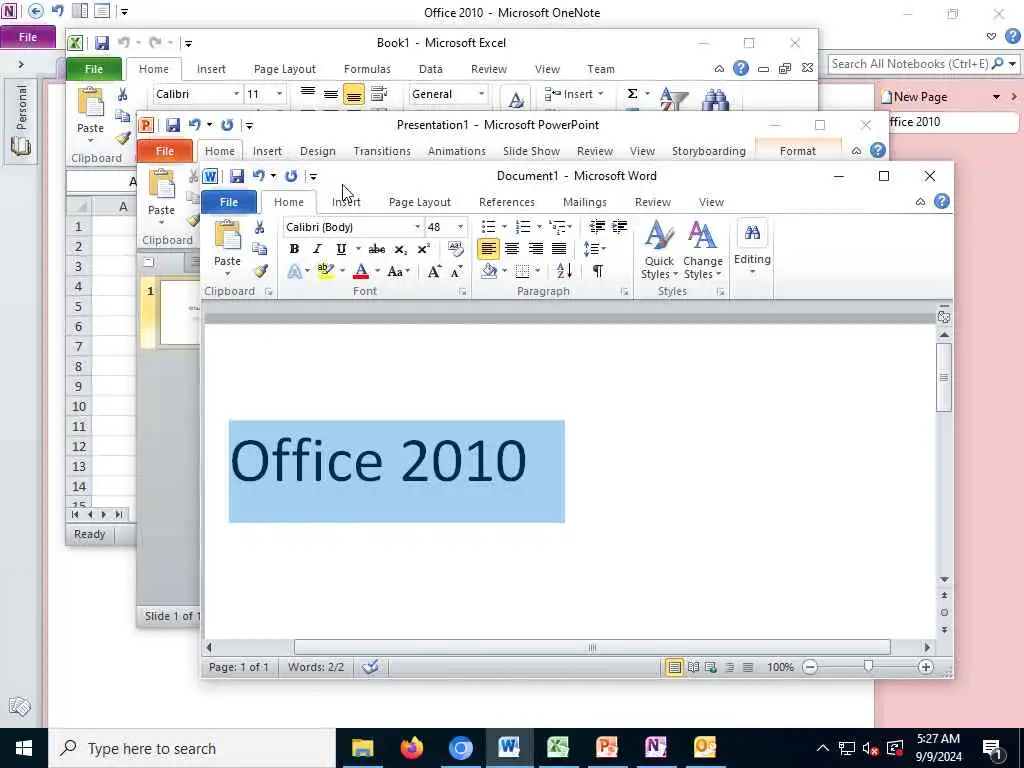
Task: Click the Shrink Font icon in Word
Action: (456, 272)
